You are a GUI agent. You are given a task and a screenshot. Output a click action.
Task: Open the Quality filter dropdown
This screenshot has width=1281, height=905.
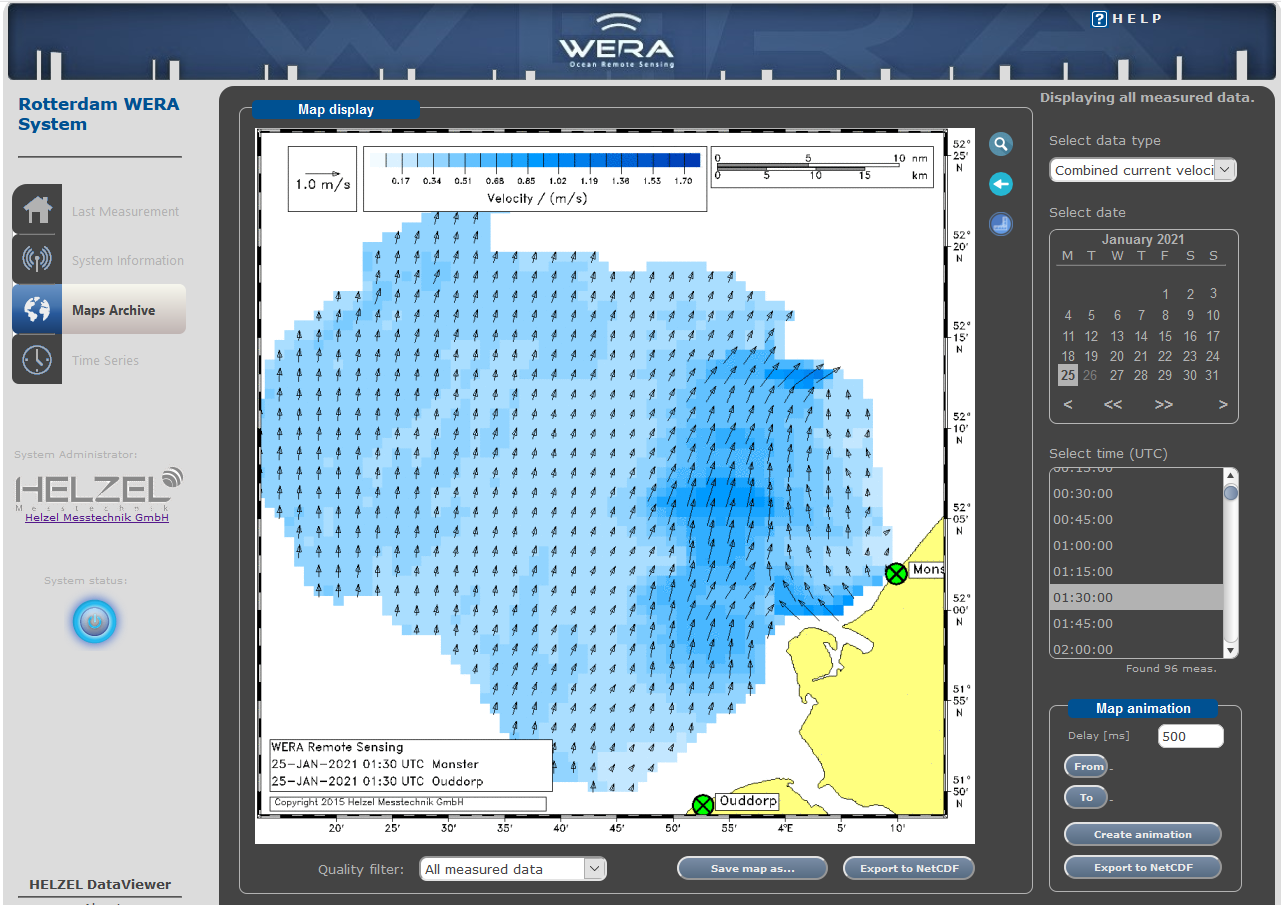513,869
